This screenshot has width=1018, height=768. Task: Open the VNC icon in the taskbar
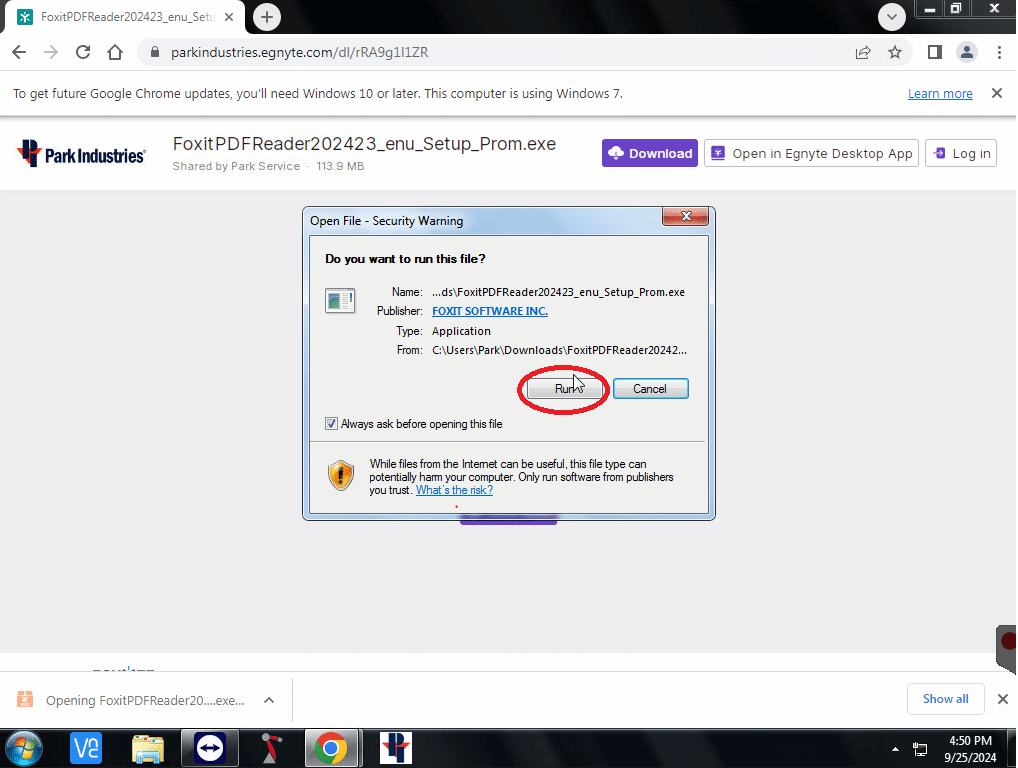tap(86, 748)
